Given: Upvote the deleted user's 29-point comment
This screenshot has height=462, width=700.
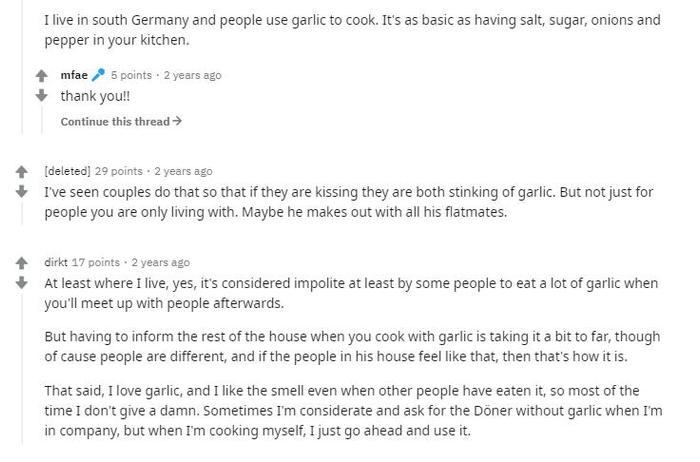Looking at the screenshot, I should [x=21, y=172].
